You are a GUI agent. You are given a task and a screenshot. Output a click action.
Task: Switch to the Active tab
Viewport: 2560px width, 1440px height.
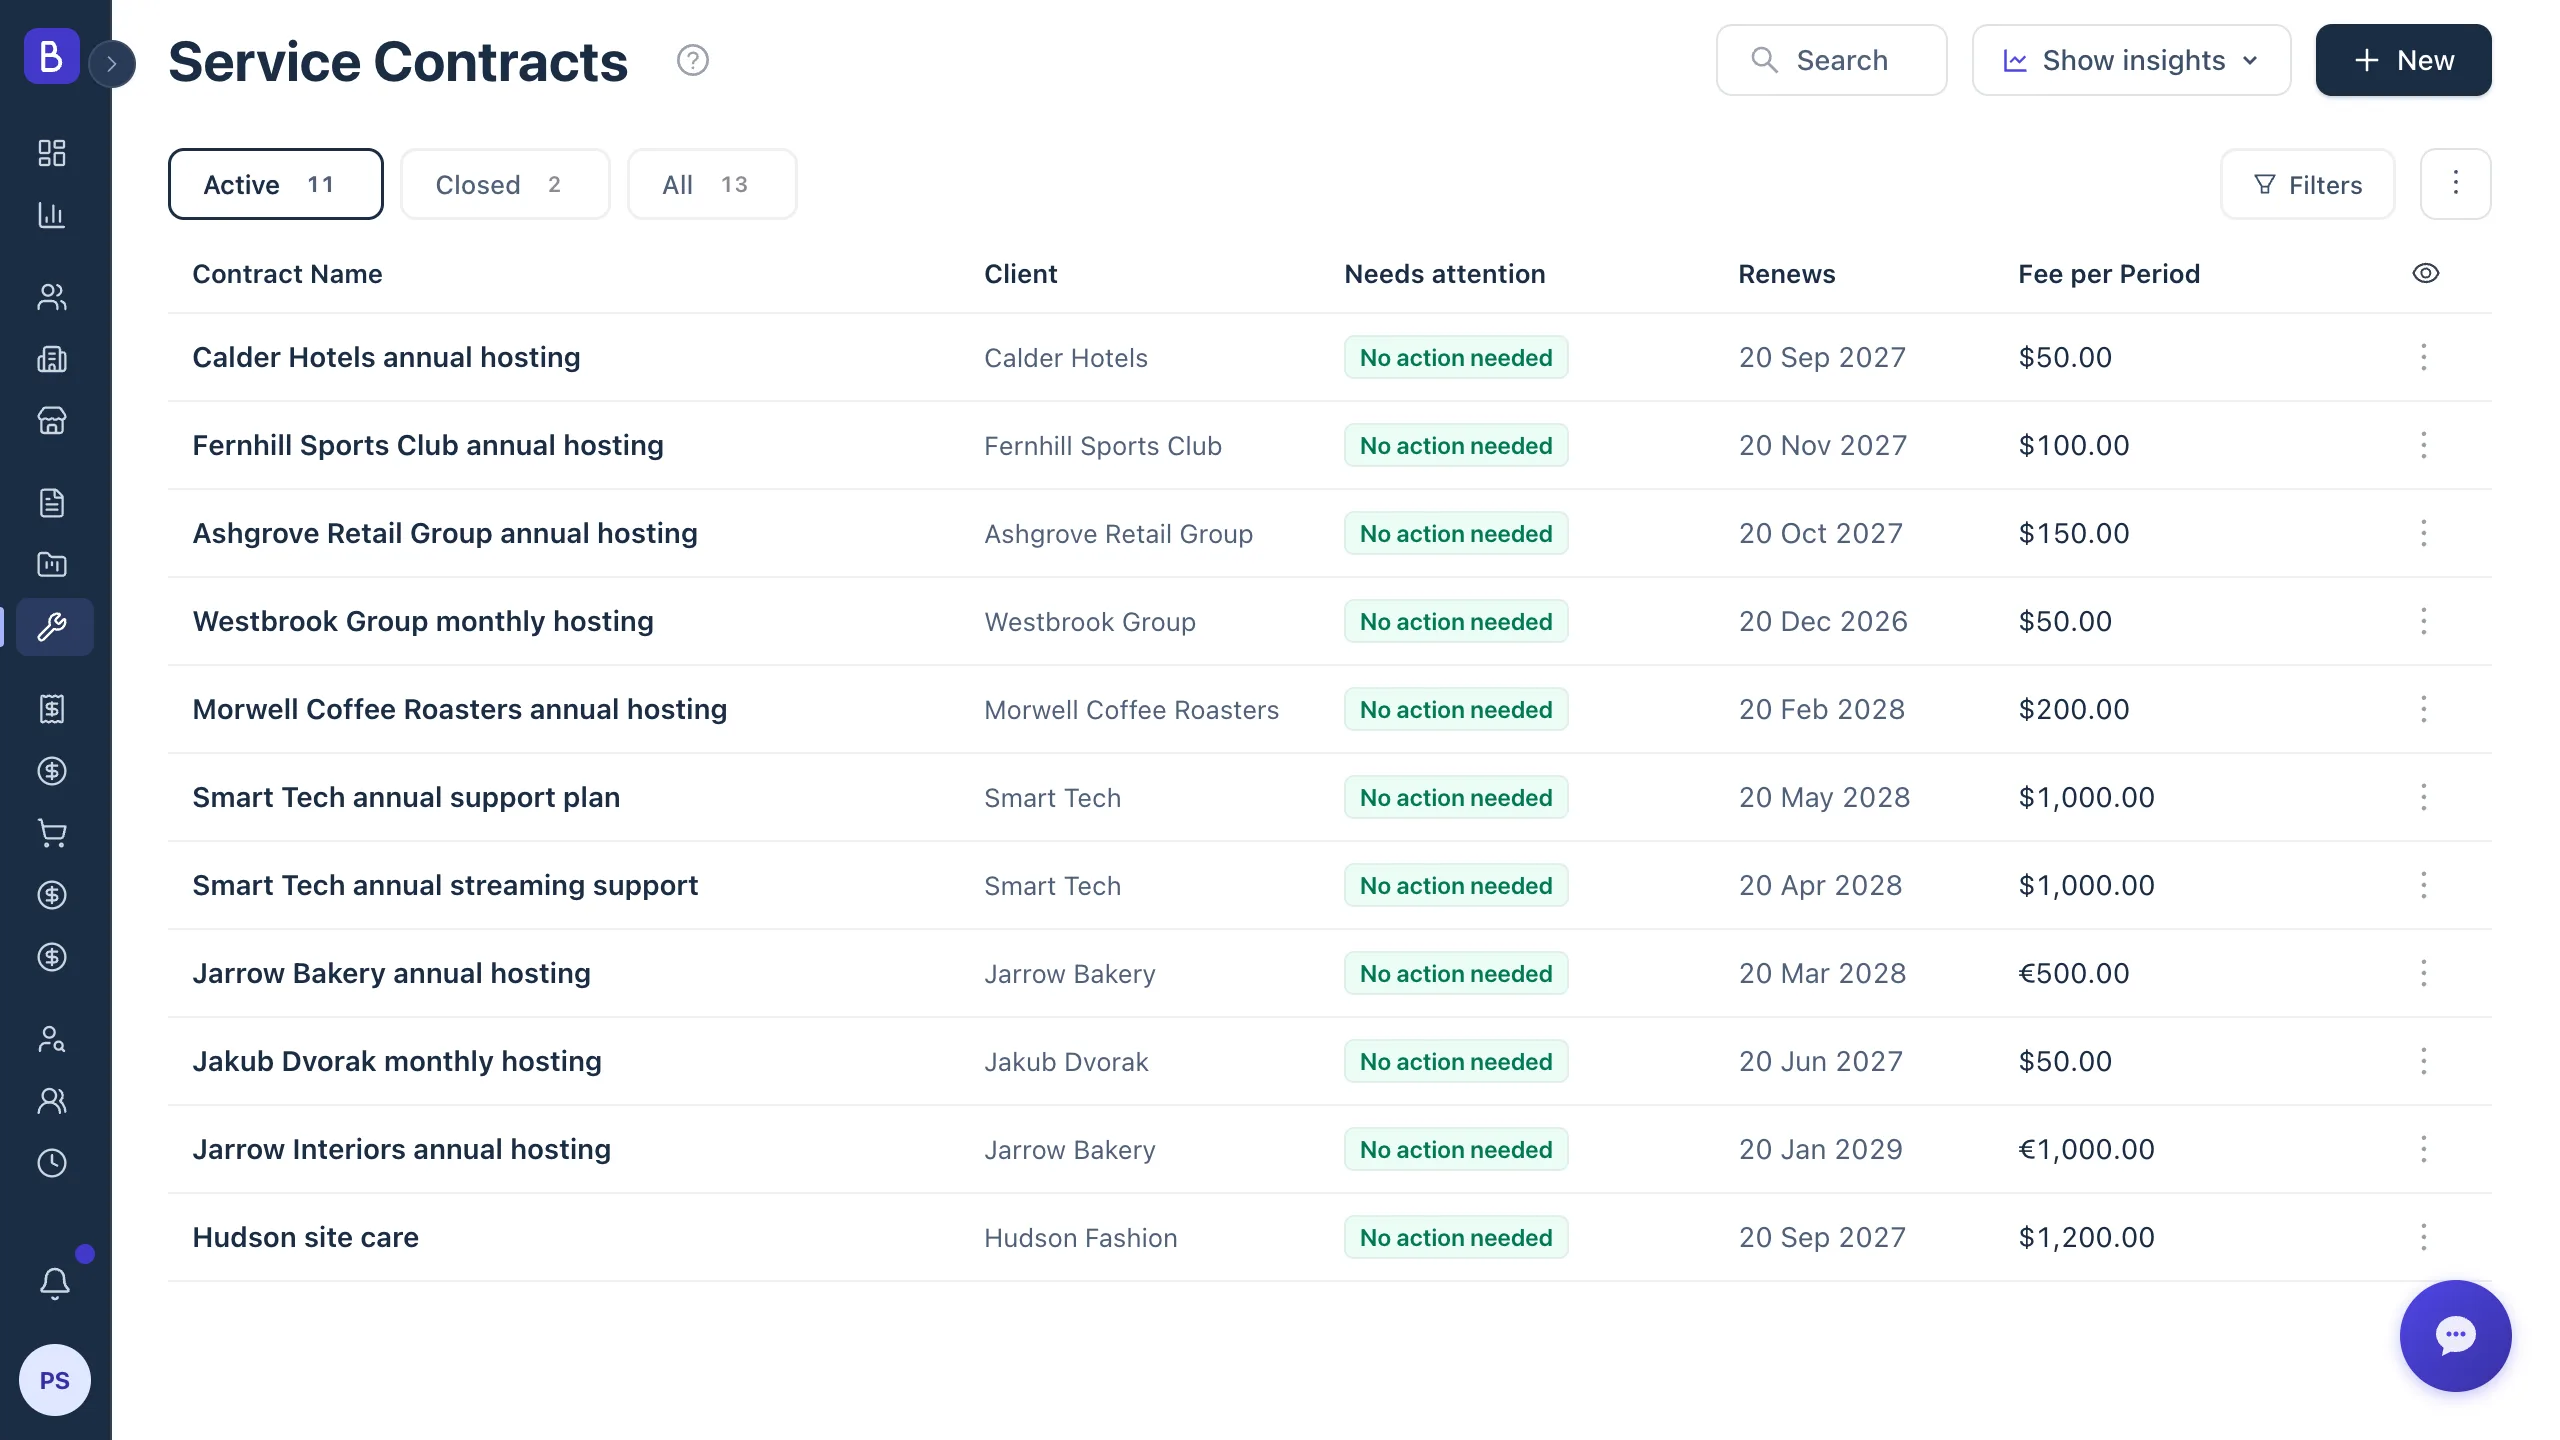point(276,184)
